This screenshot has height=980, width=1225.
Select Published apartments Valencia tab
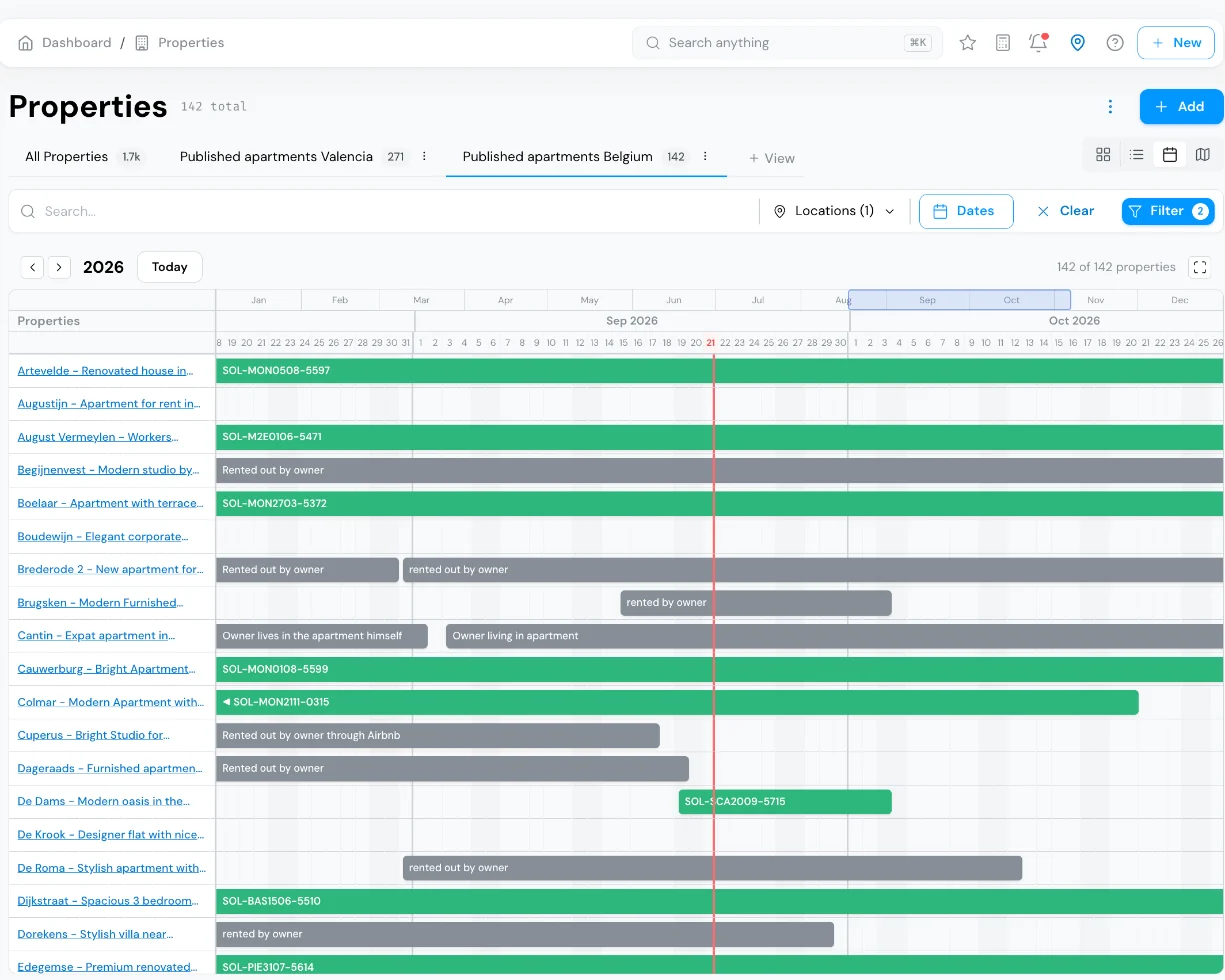tap(294, 157)
